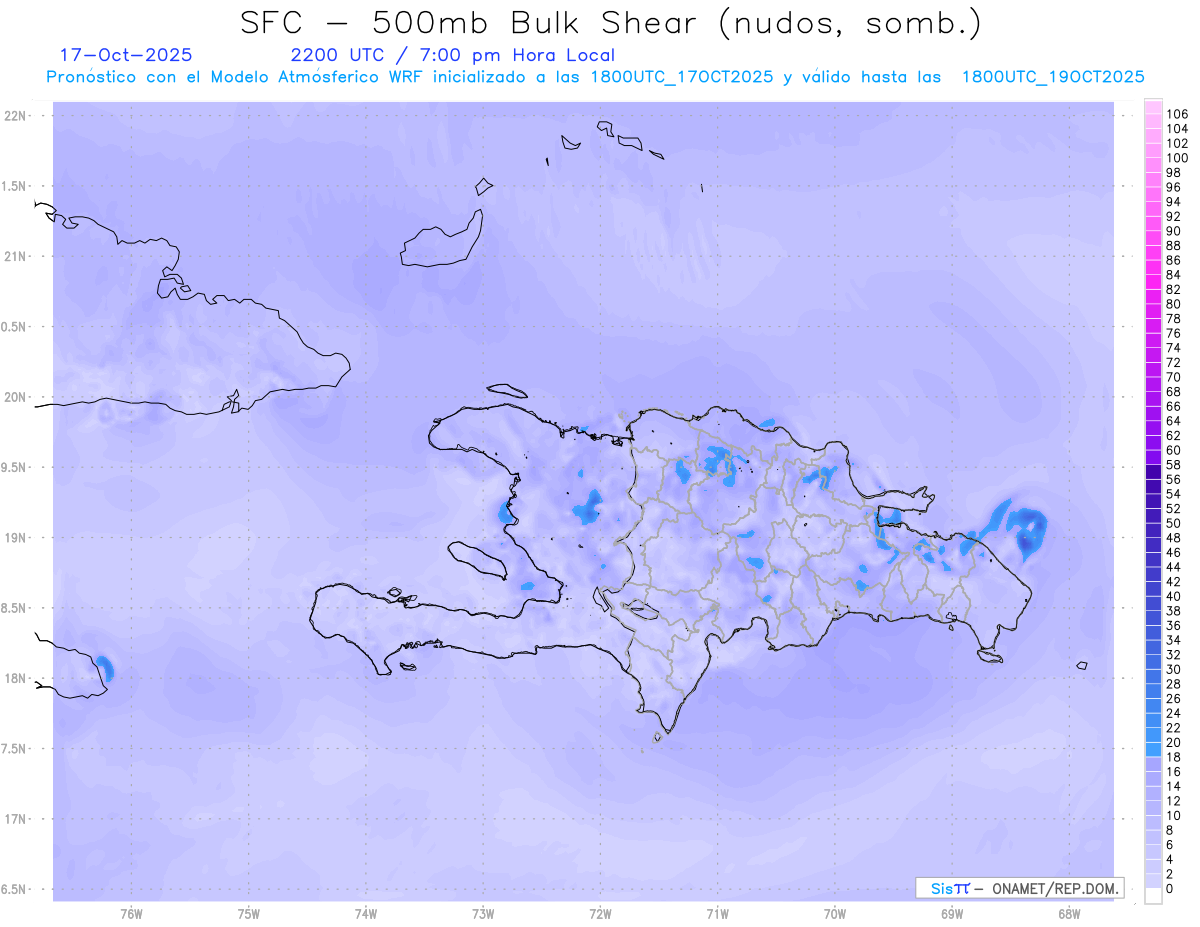Click the legend value "0" at the colorbar bottom

pos(1170,889)
